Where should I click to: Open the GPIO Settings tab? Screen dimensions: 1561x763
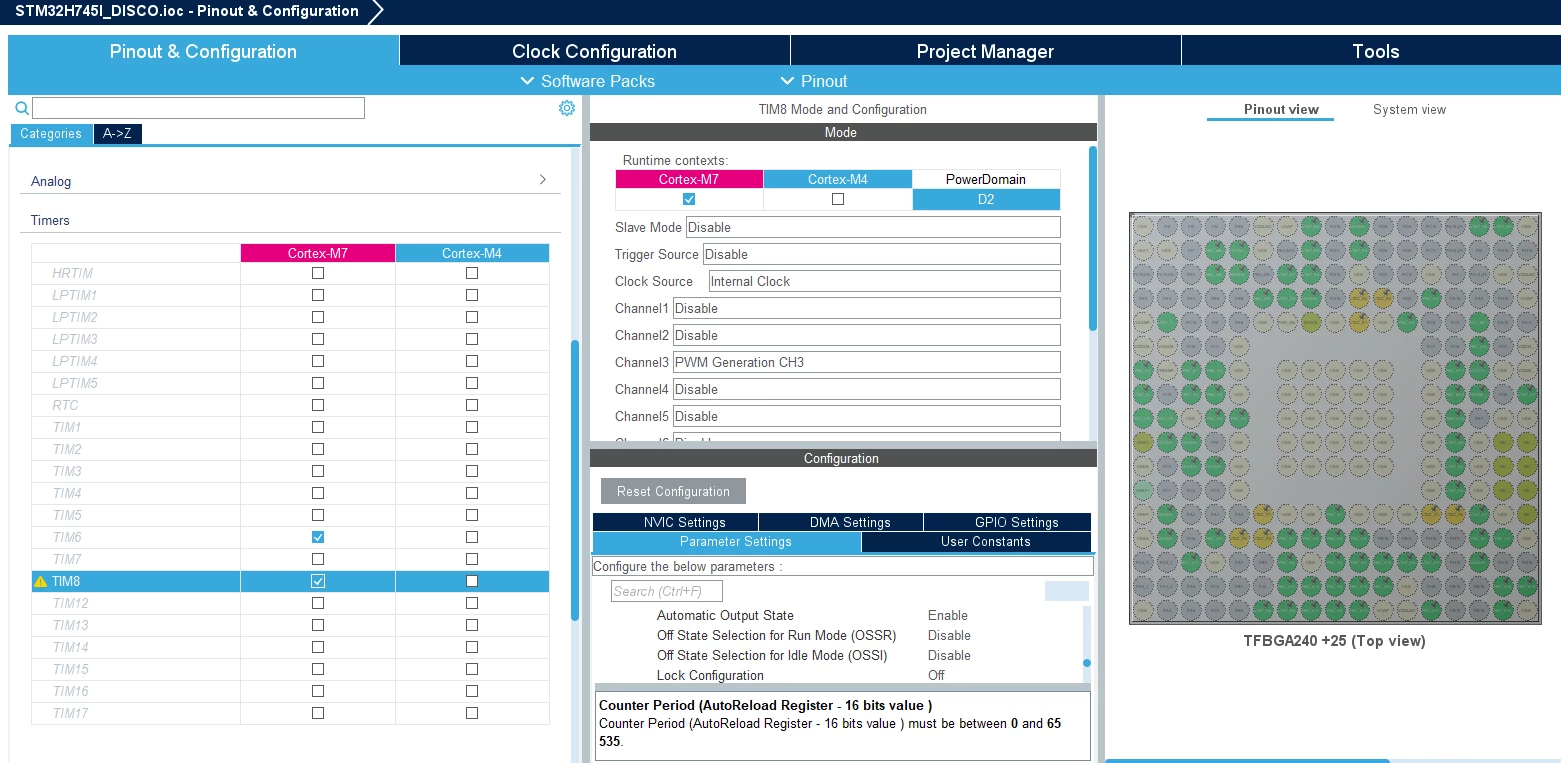(x=1007, y=522)
